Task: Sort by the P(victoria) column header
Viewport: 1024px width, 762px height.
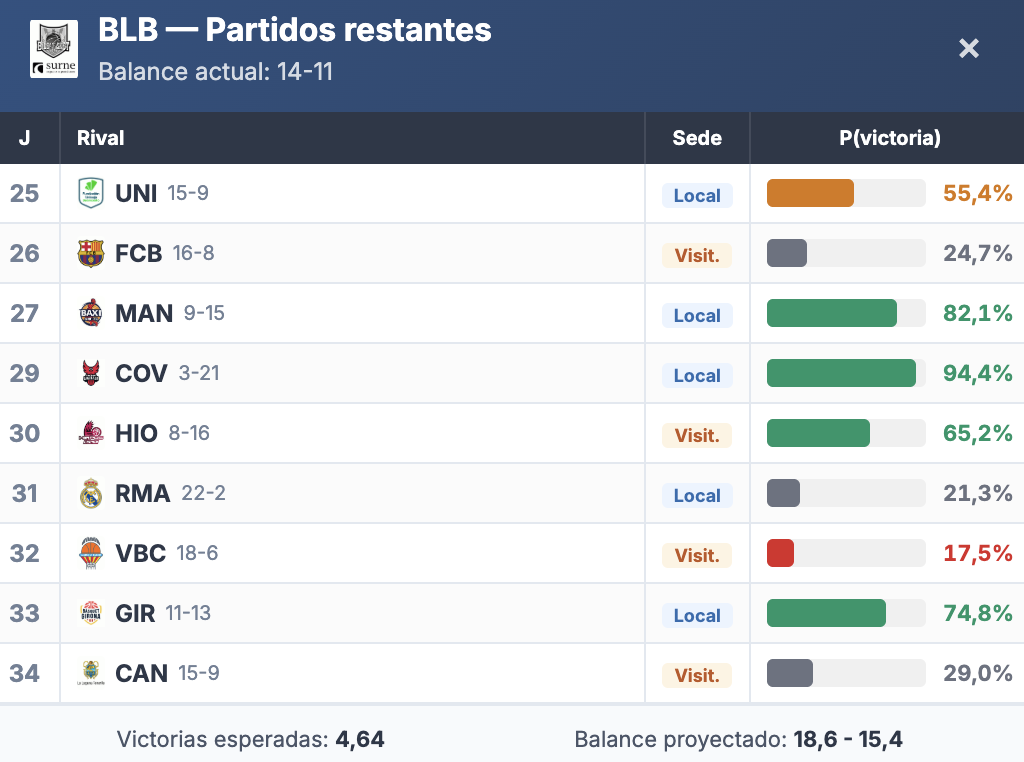Action: tap(889, 138)
